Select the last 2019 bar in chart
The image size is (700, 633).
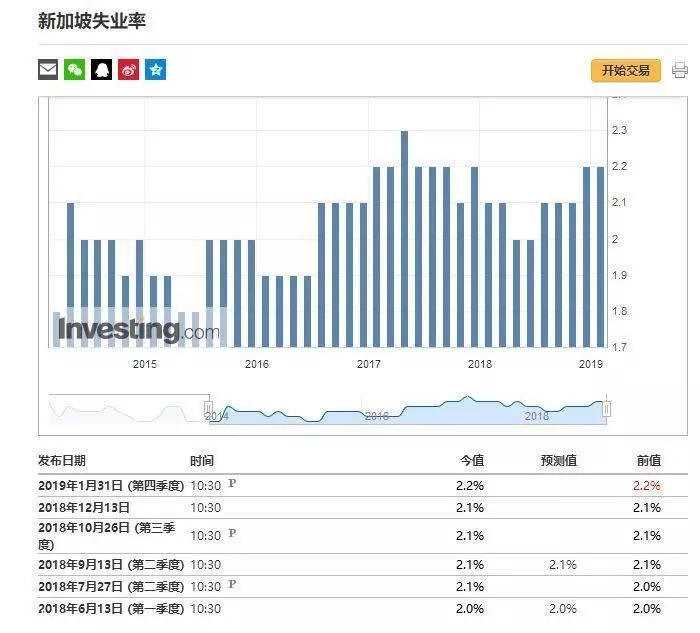(600, 257)
